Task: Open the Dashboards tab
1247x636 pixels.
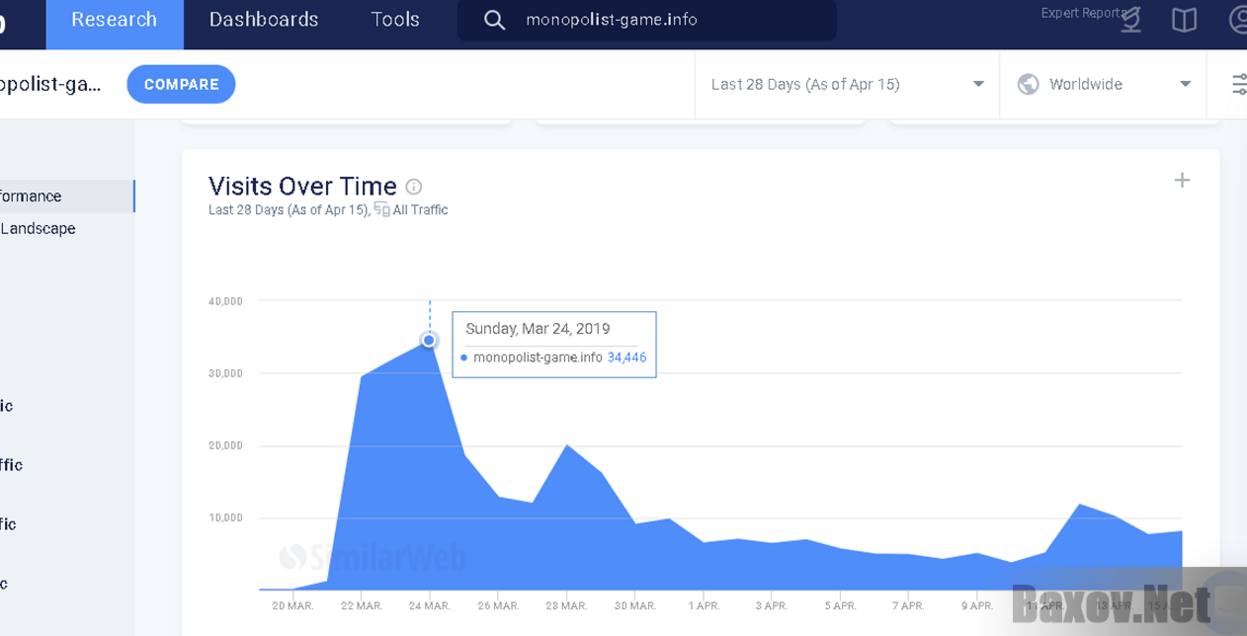Action: point(264,20)
